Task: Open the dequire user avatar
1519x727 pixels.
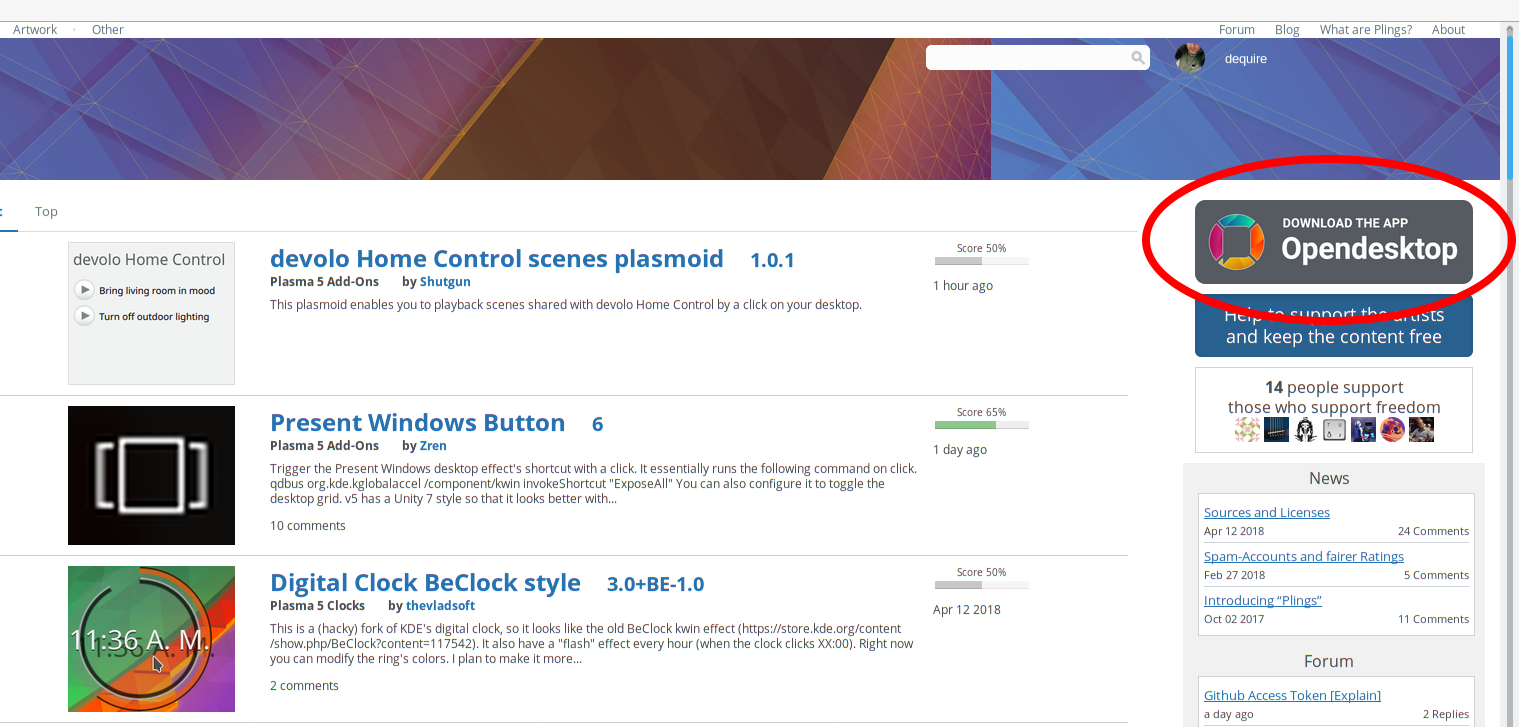Action: click(1190, 58)
